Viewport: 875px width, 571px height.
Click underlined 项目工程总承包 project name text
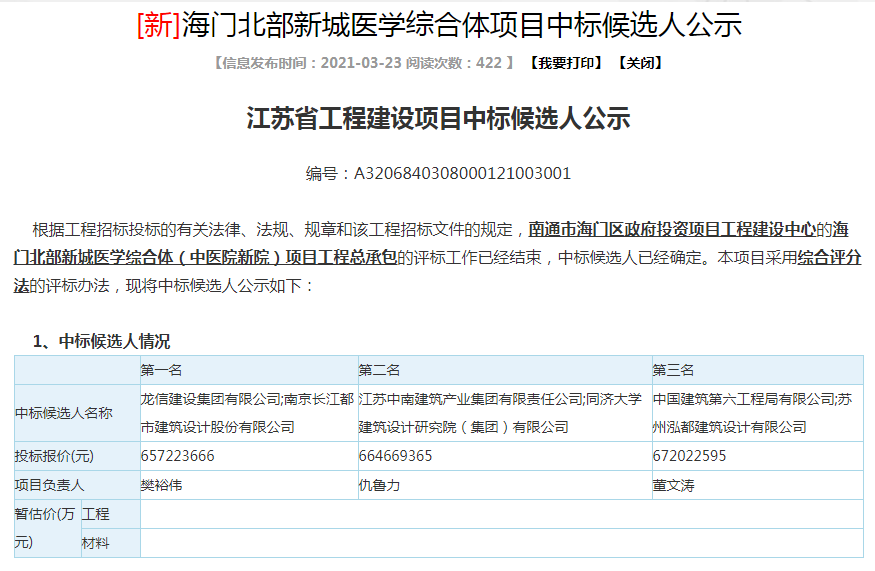[341, 257]
